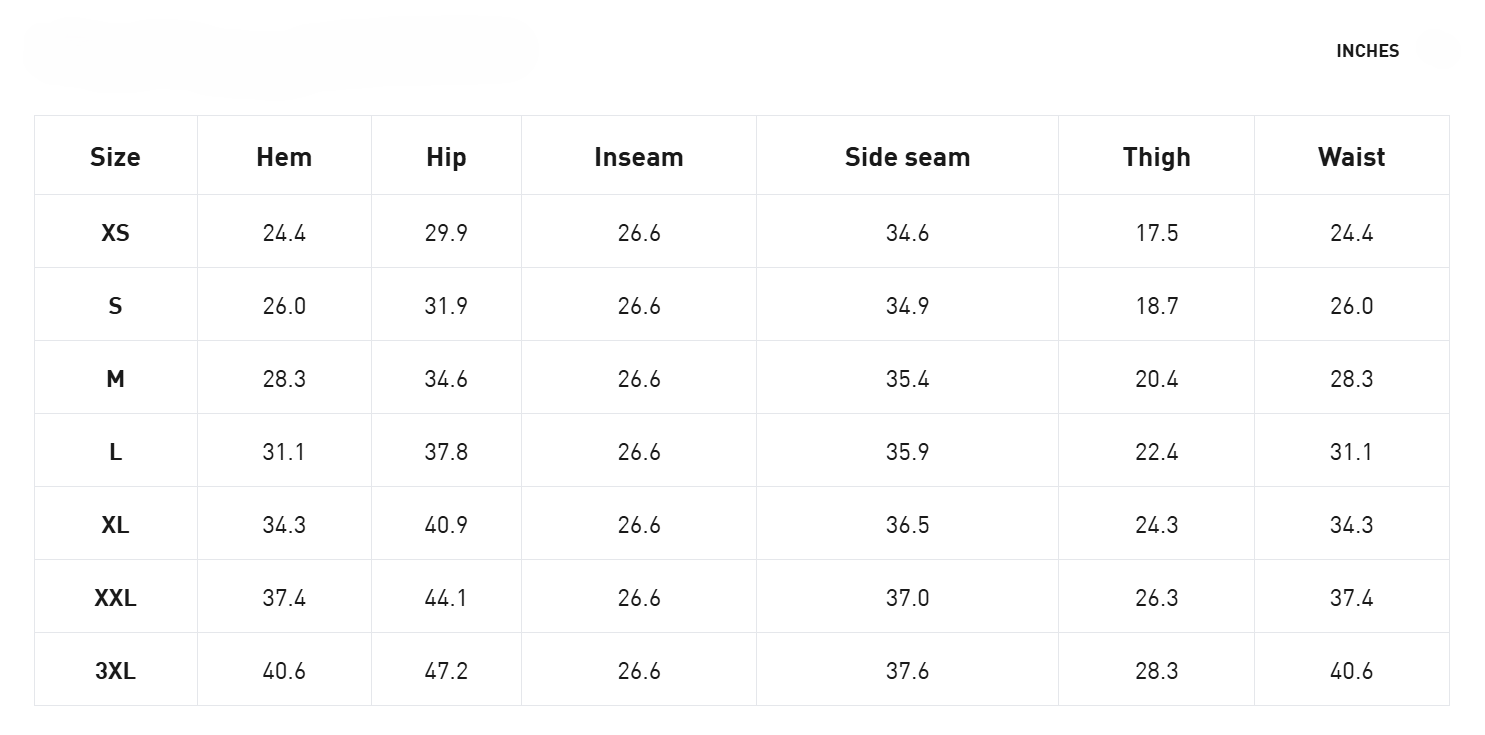Click the XS size row label
Viewport: 1485px width, 735px height.
pos(115,233)
